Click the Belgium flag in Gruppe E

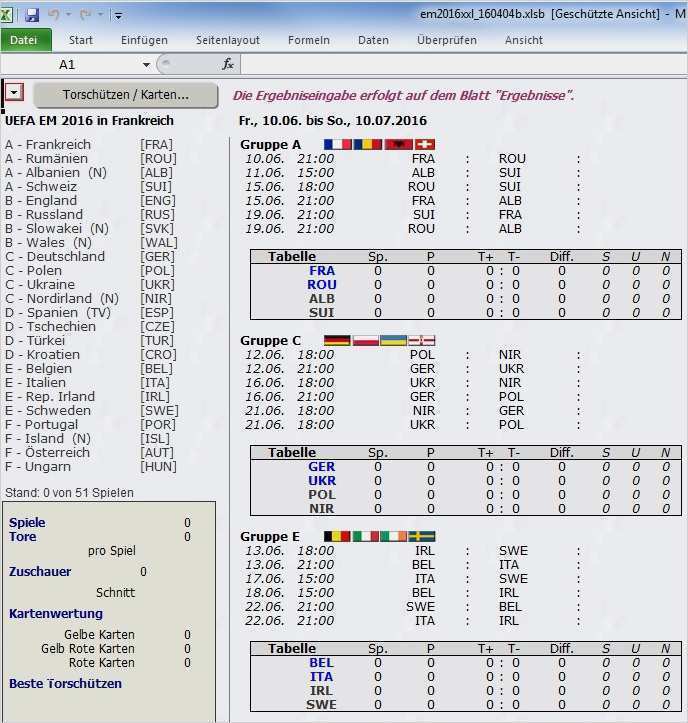tap(338, 537)
